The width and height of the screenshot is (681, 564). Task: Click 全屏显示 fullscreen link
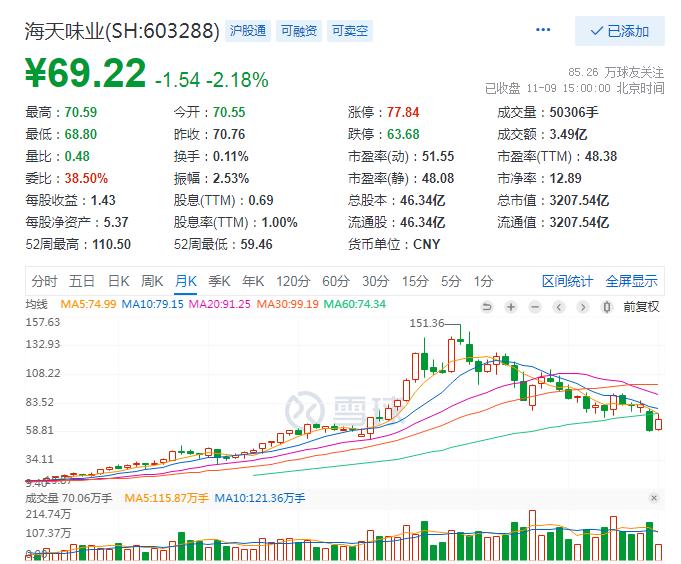pyautogui.click(x=631, y=281)
